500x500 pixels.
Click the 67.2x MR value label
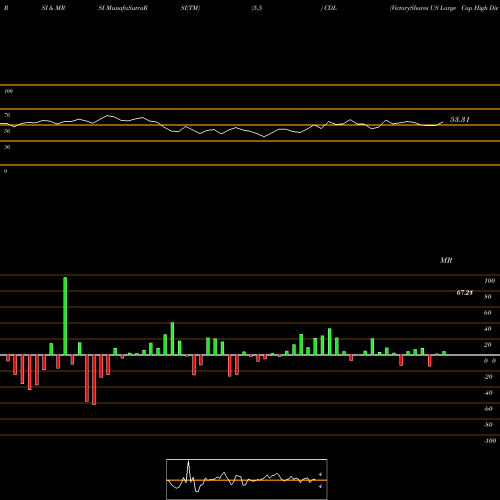[464, 293]
